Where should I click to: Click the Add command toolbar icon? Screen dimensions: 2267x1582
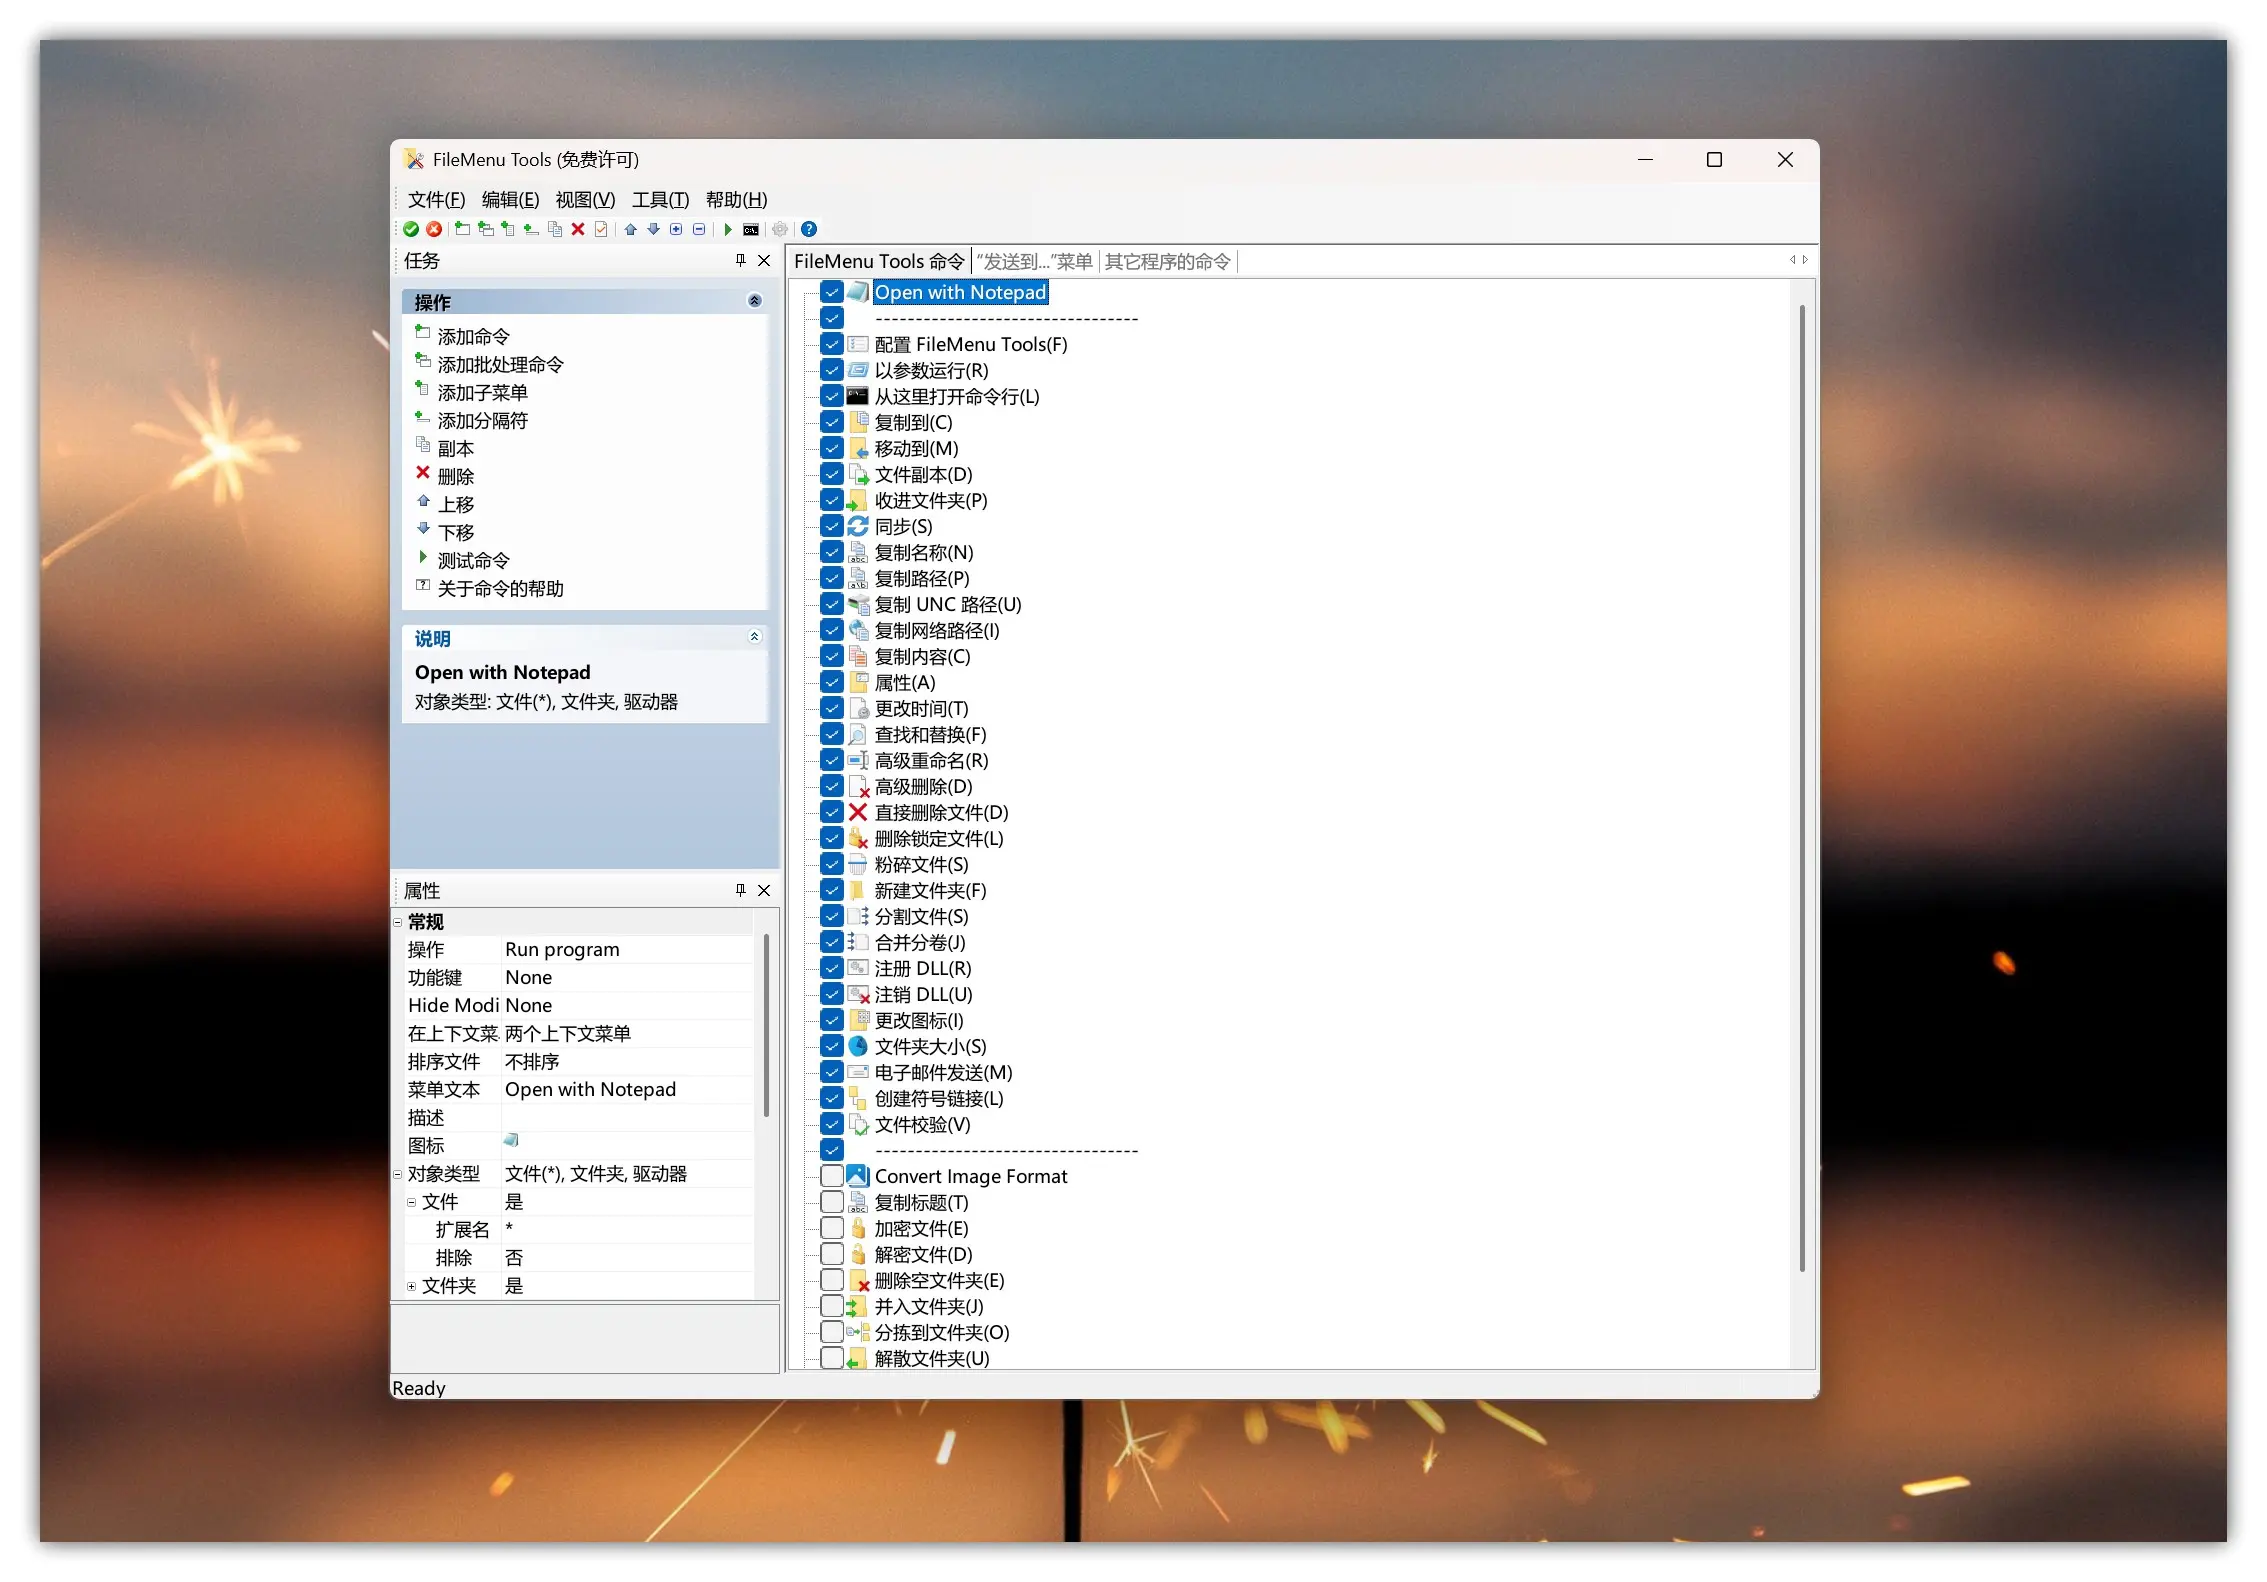[x=462, y=229]
